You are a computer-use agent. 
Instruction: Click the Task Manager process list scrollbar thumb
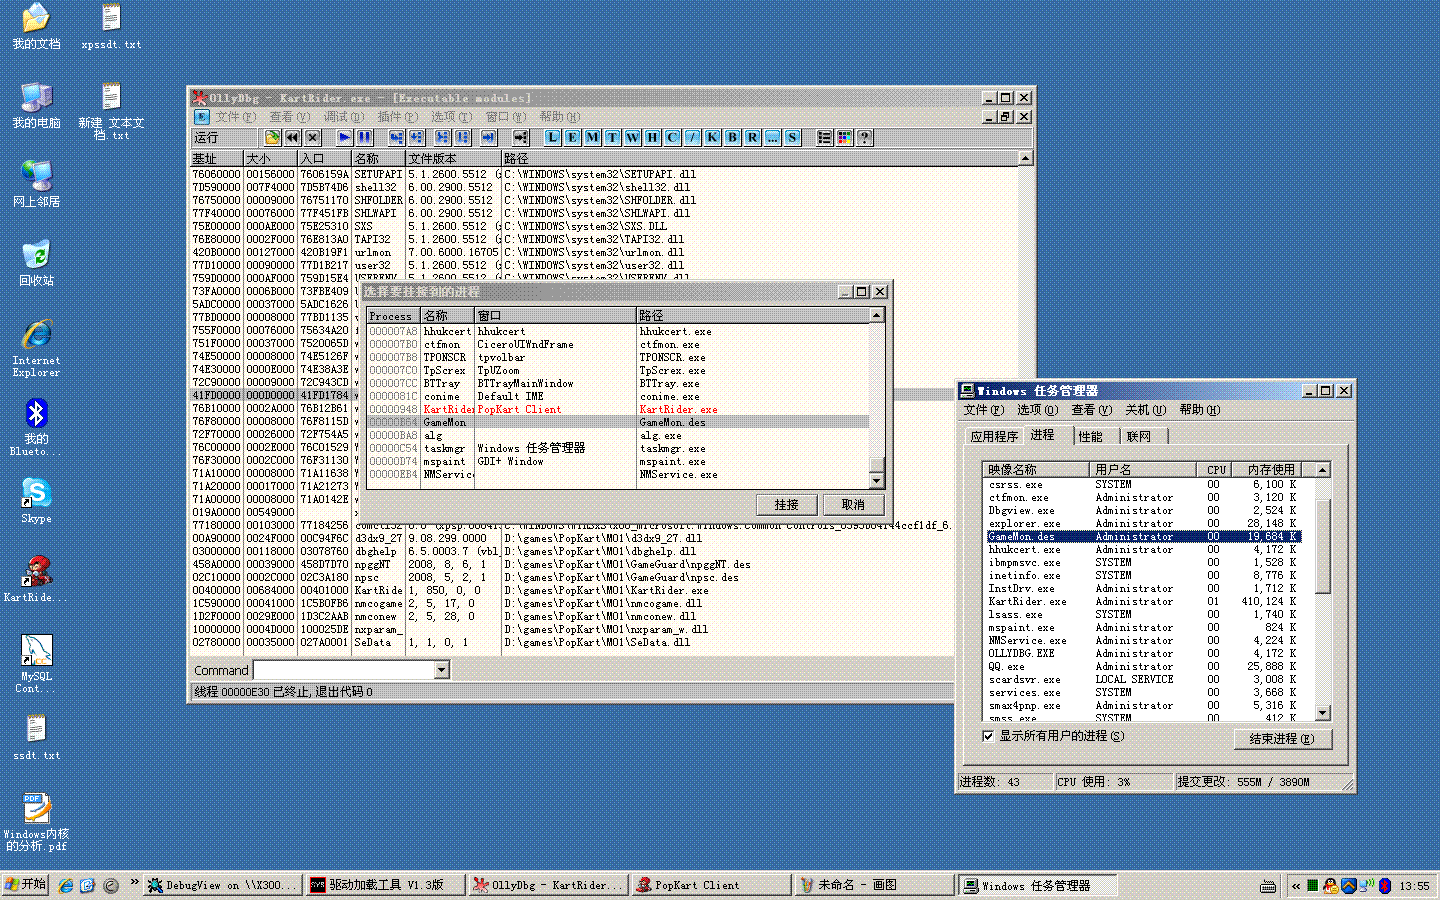click(1323, 545)
